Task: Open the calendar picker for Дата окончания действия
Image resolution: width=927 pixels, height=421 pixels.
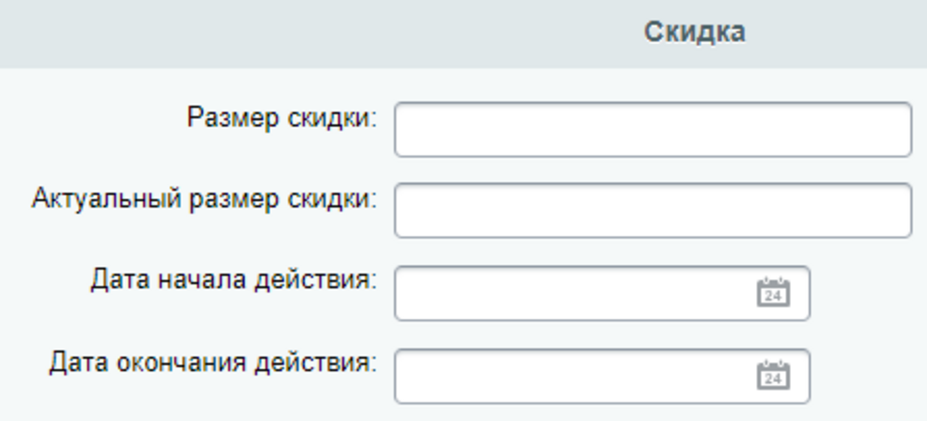Action: pos(773,375)
